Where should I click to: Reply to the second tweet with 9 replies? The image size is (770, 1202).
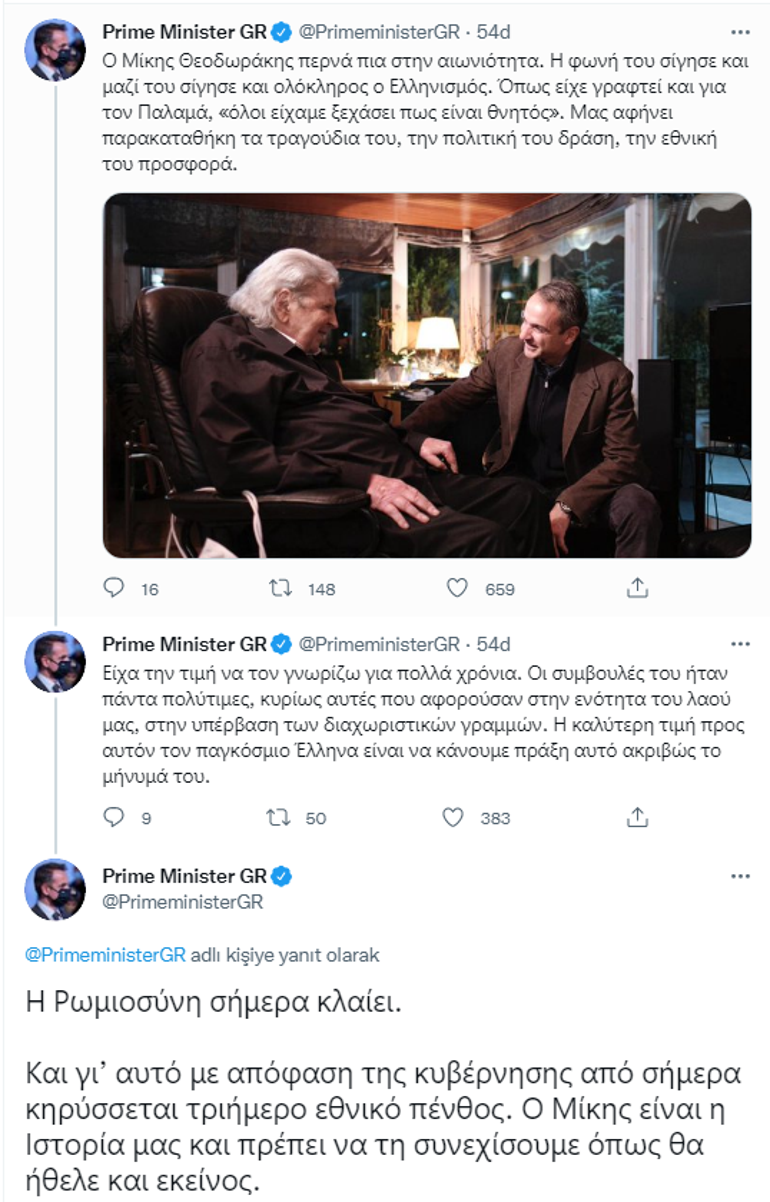[x=115, y=817]
